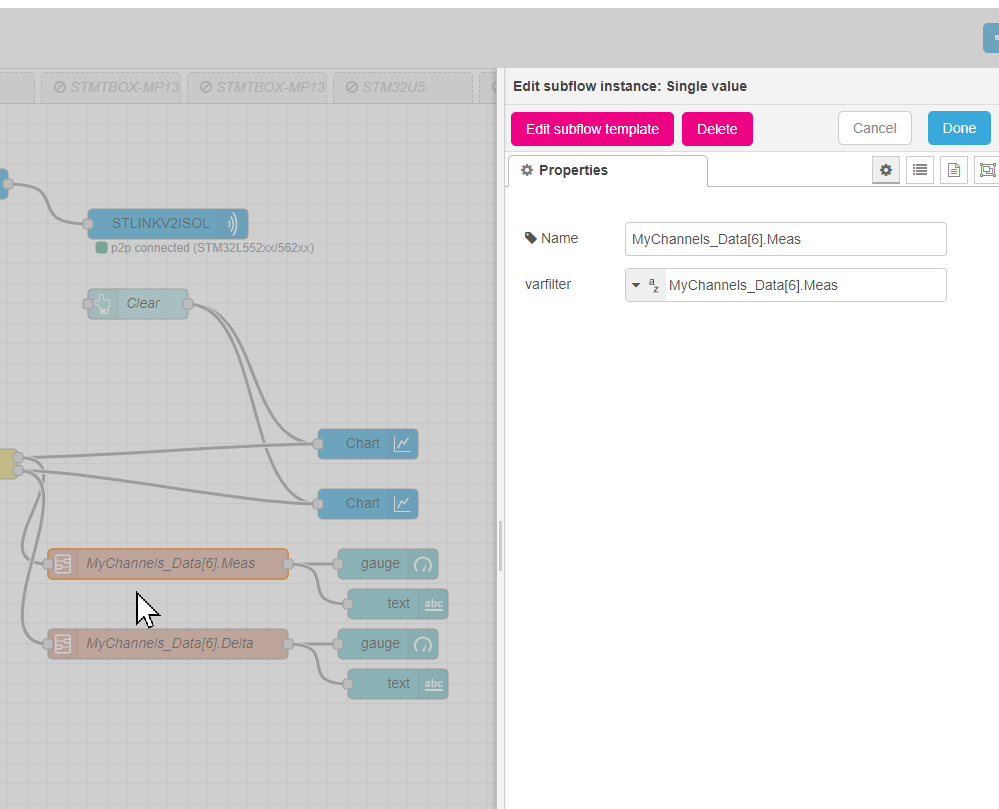Image resolution: width=999 pixels, height=809 pixels.
Task: Open the varfilter type dropdown arrow
Action: click(638, 285)
